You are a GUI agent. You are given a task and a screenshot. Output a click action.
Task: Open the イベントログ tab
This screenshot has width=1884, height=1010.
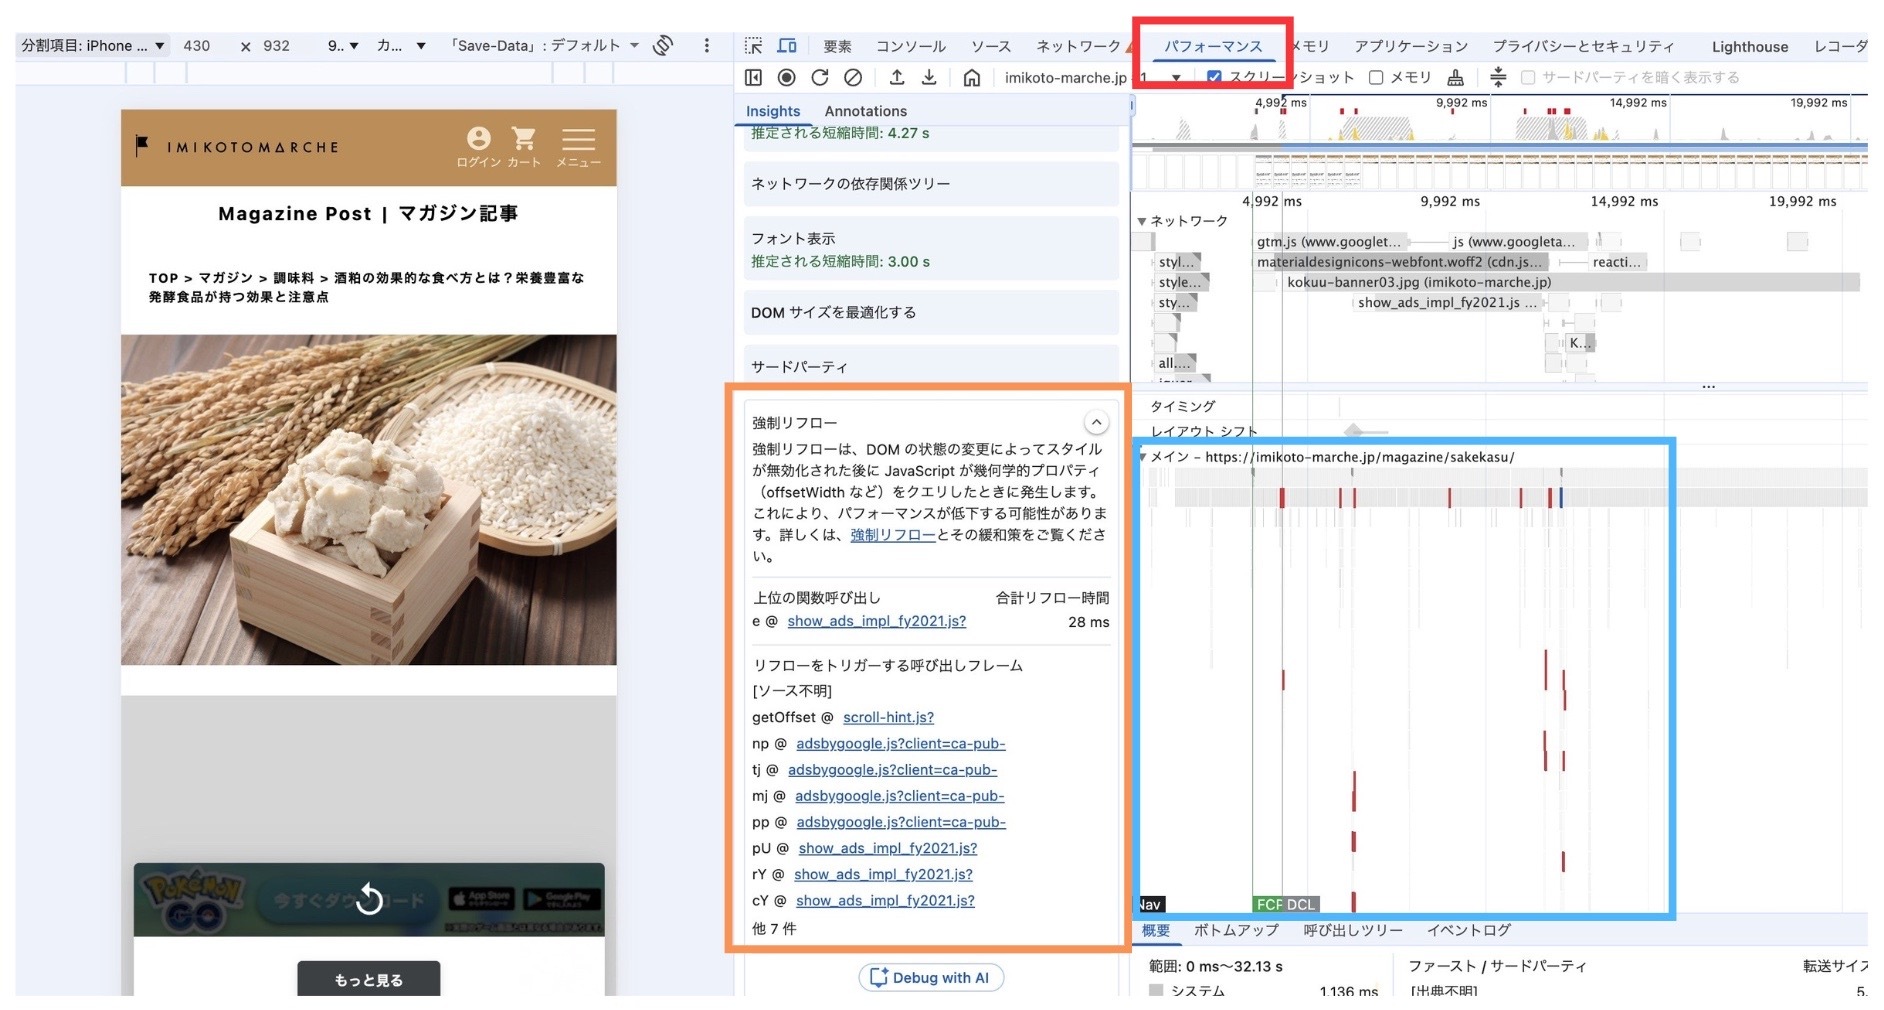point(1468,930)
